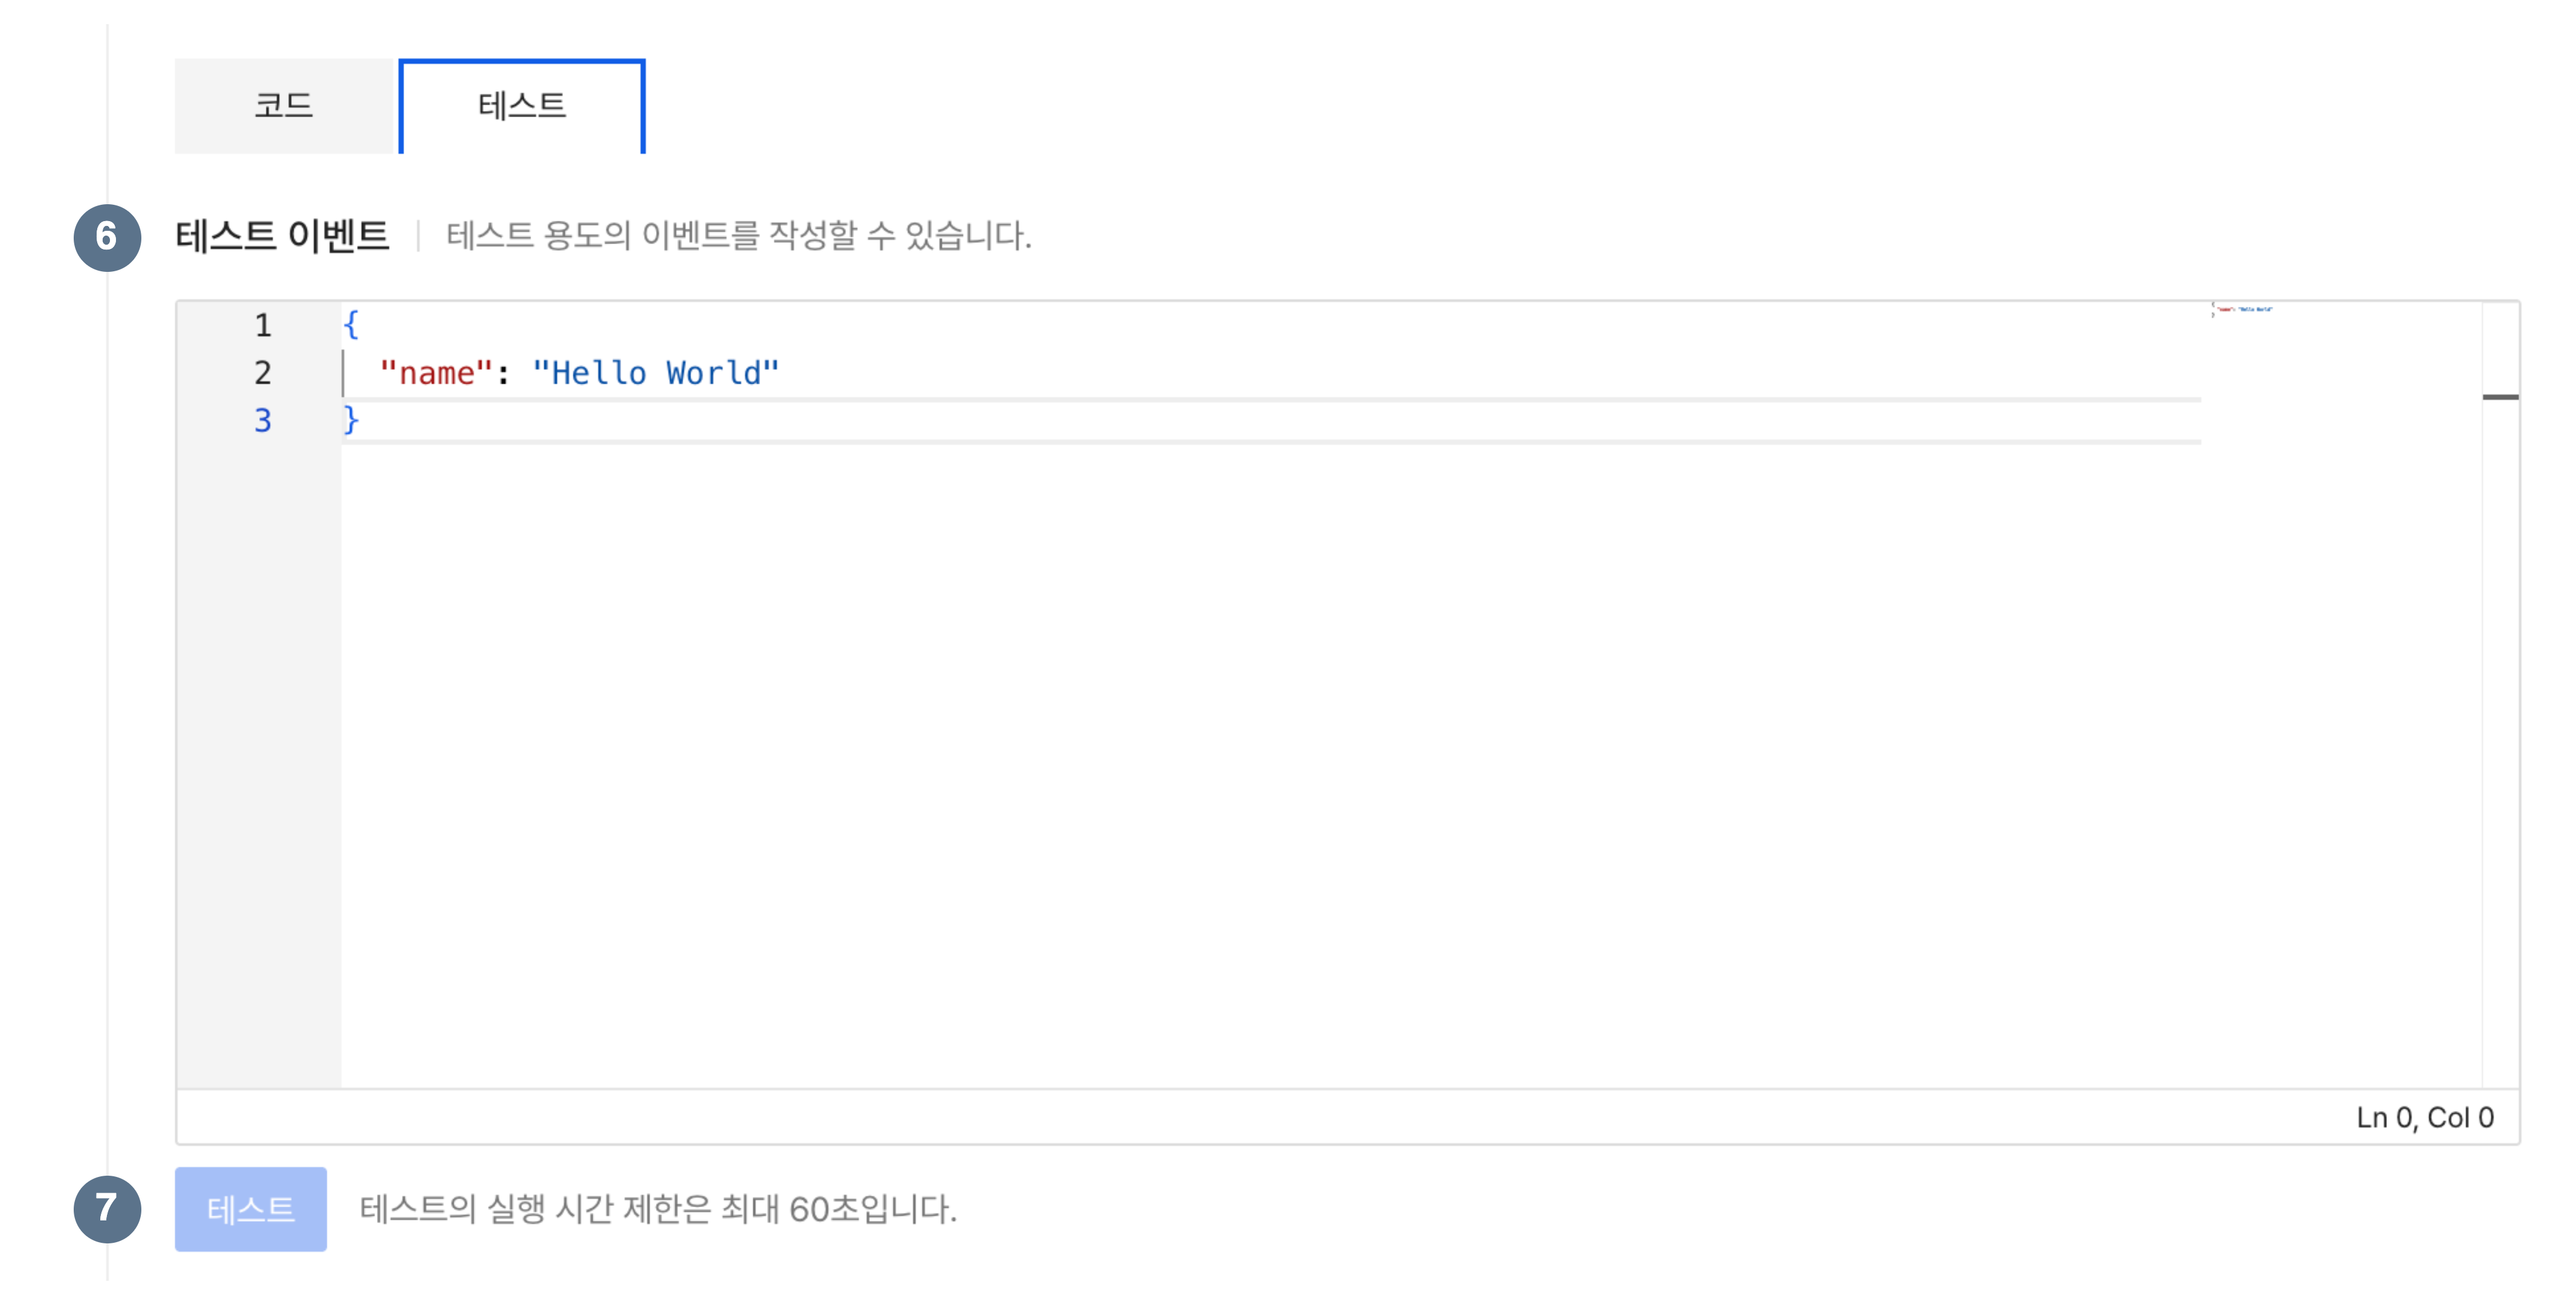Select the 테스트 tab
The width and height of the screenshot is (2576, 1305).
(522, 106)
